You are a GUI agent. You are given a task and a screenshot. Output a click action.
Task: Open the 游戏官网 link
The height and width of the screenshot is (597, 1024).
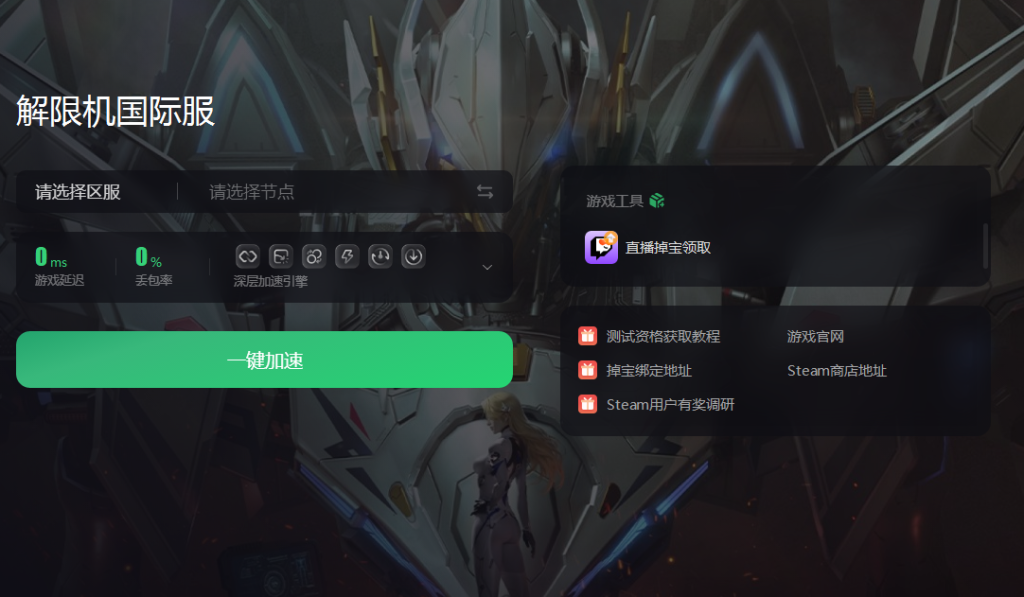click(815, 336)
